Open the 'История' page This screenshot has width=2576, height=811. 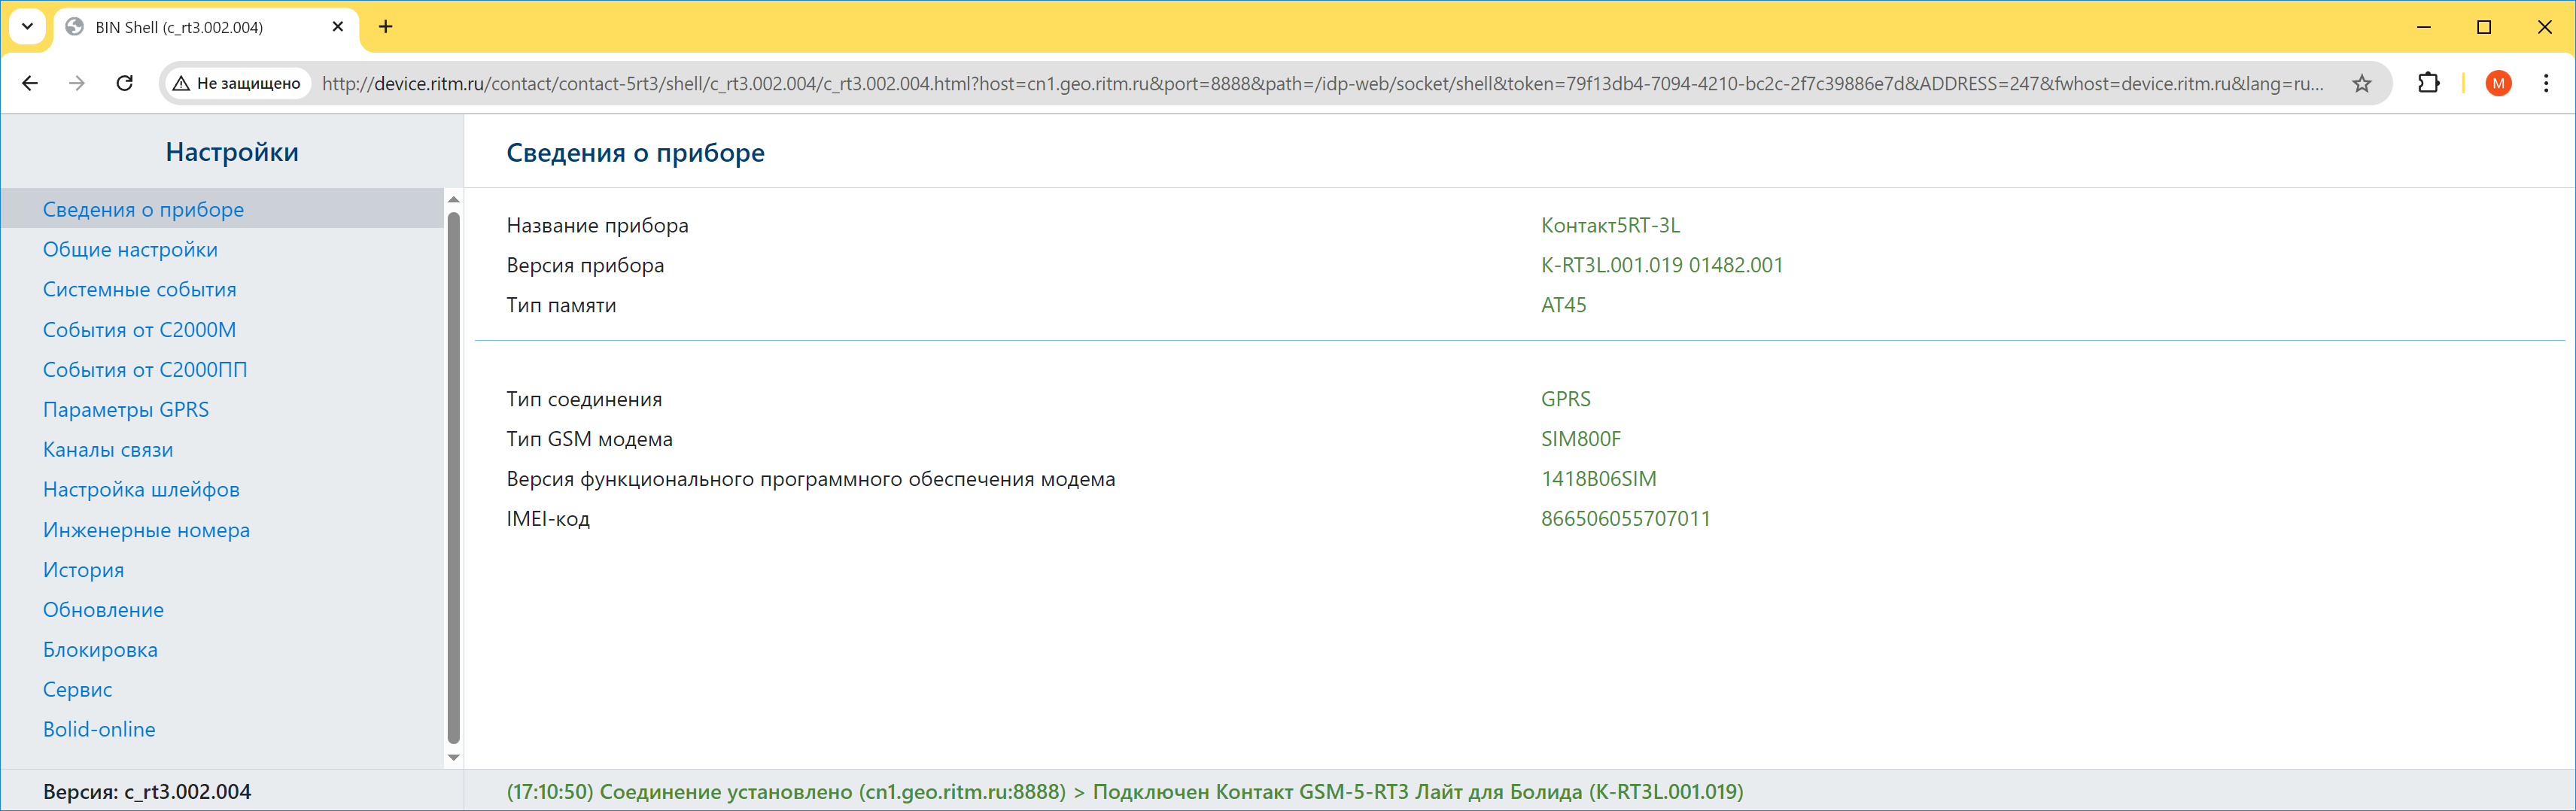(x=83, y=569)
